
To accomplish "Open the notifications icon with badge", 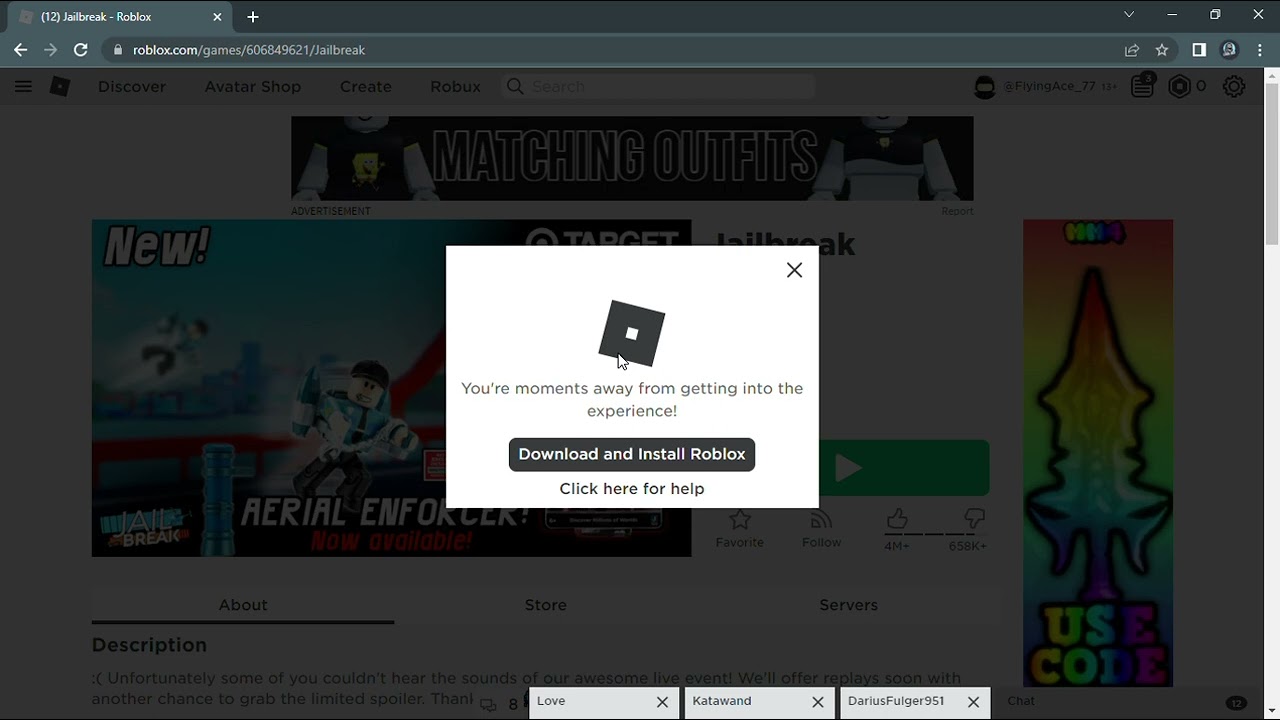I will pos(1143,86).
